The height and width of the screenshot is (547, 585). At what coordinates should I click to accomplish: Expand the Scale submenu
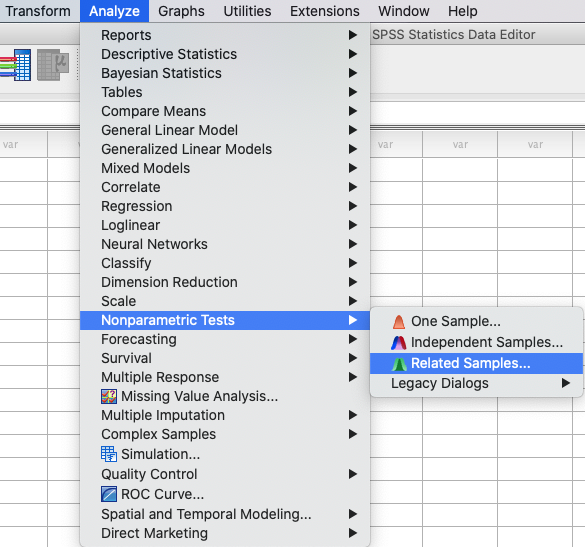pos(225,301)
